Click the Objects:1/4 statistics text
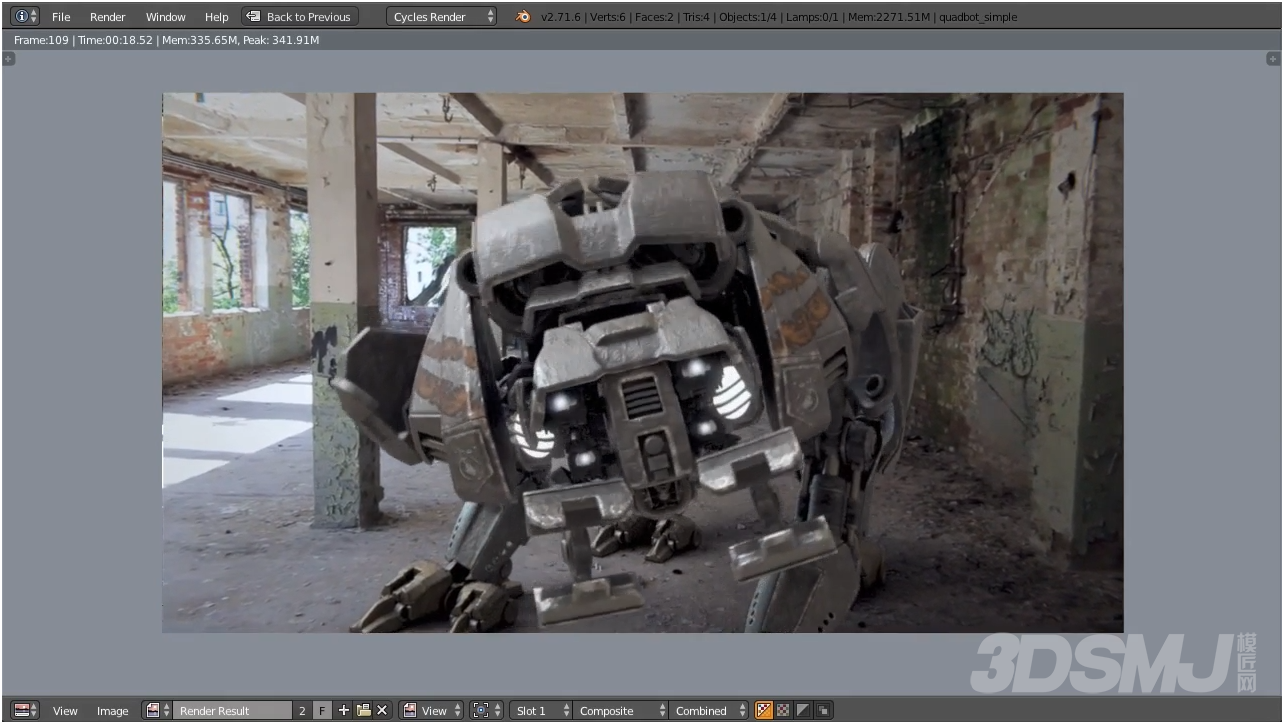Image resolution: width=1284 pixels, height=724 pixels. [747, 17]
